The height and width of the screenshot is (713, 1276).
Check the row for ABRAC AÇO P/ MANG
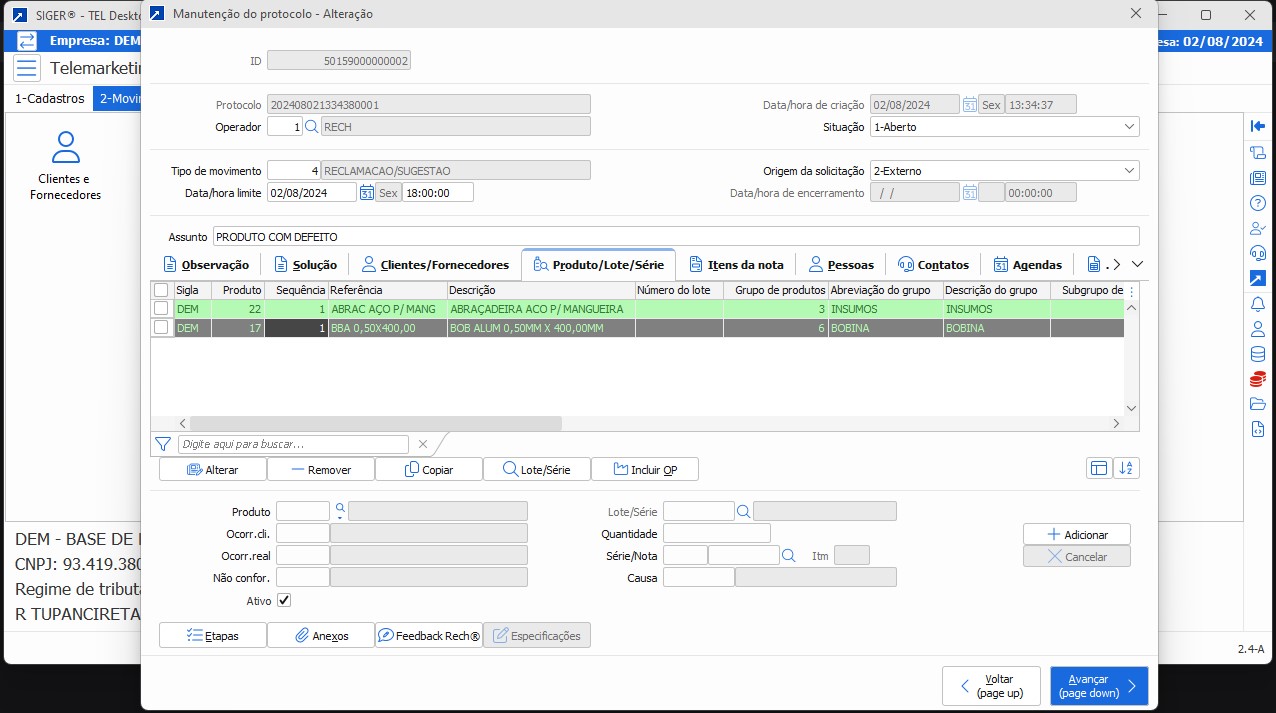tap(161, 309)
